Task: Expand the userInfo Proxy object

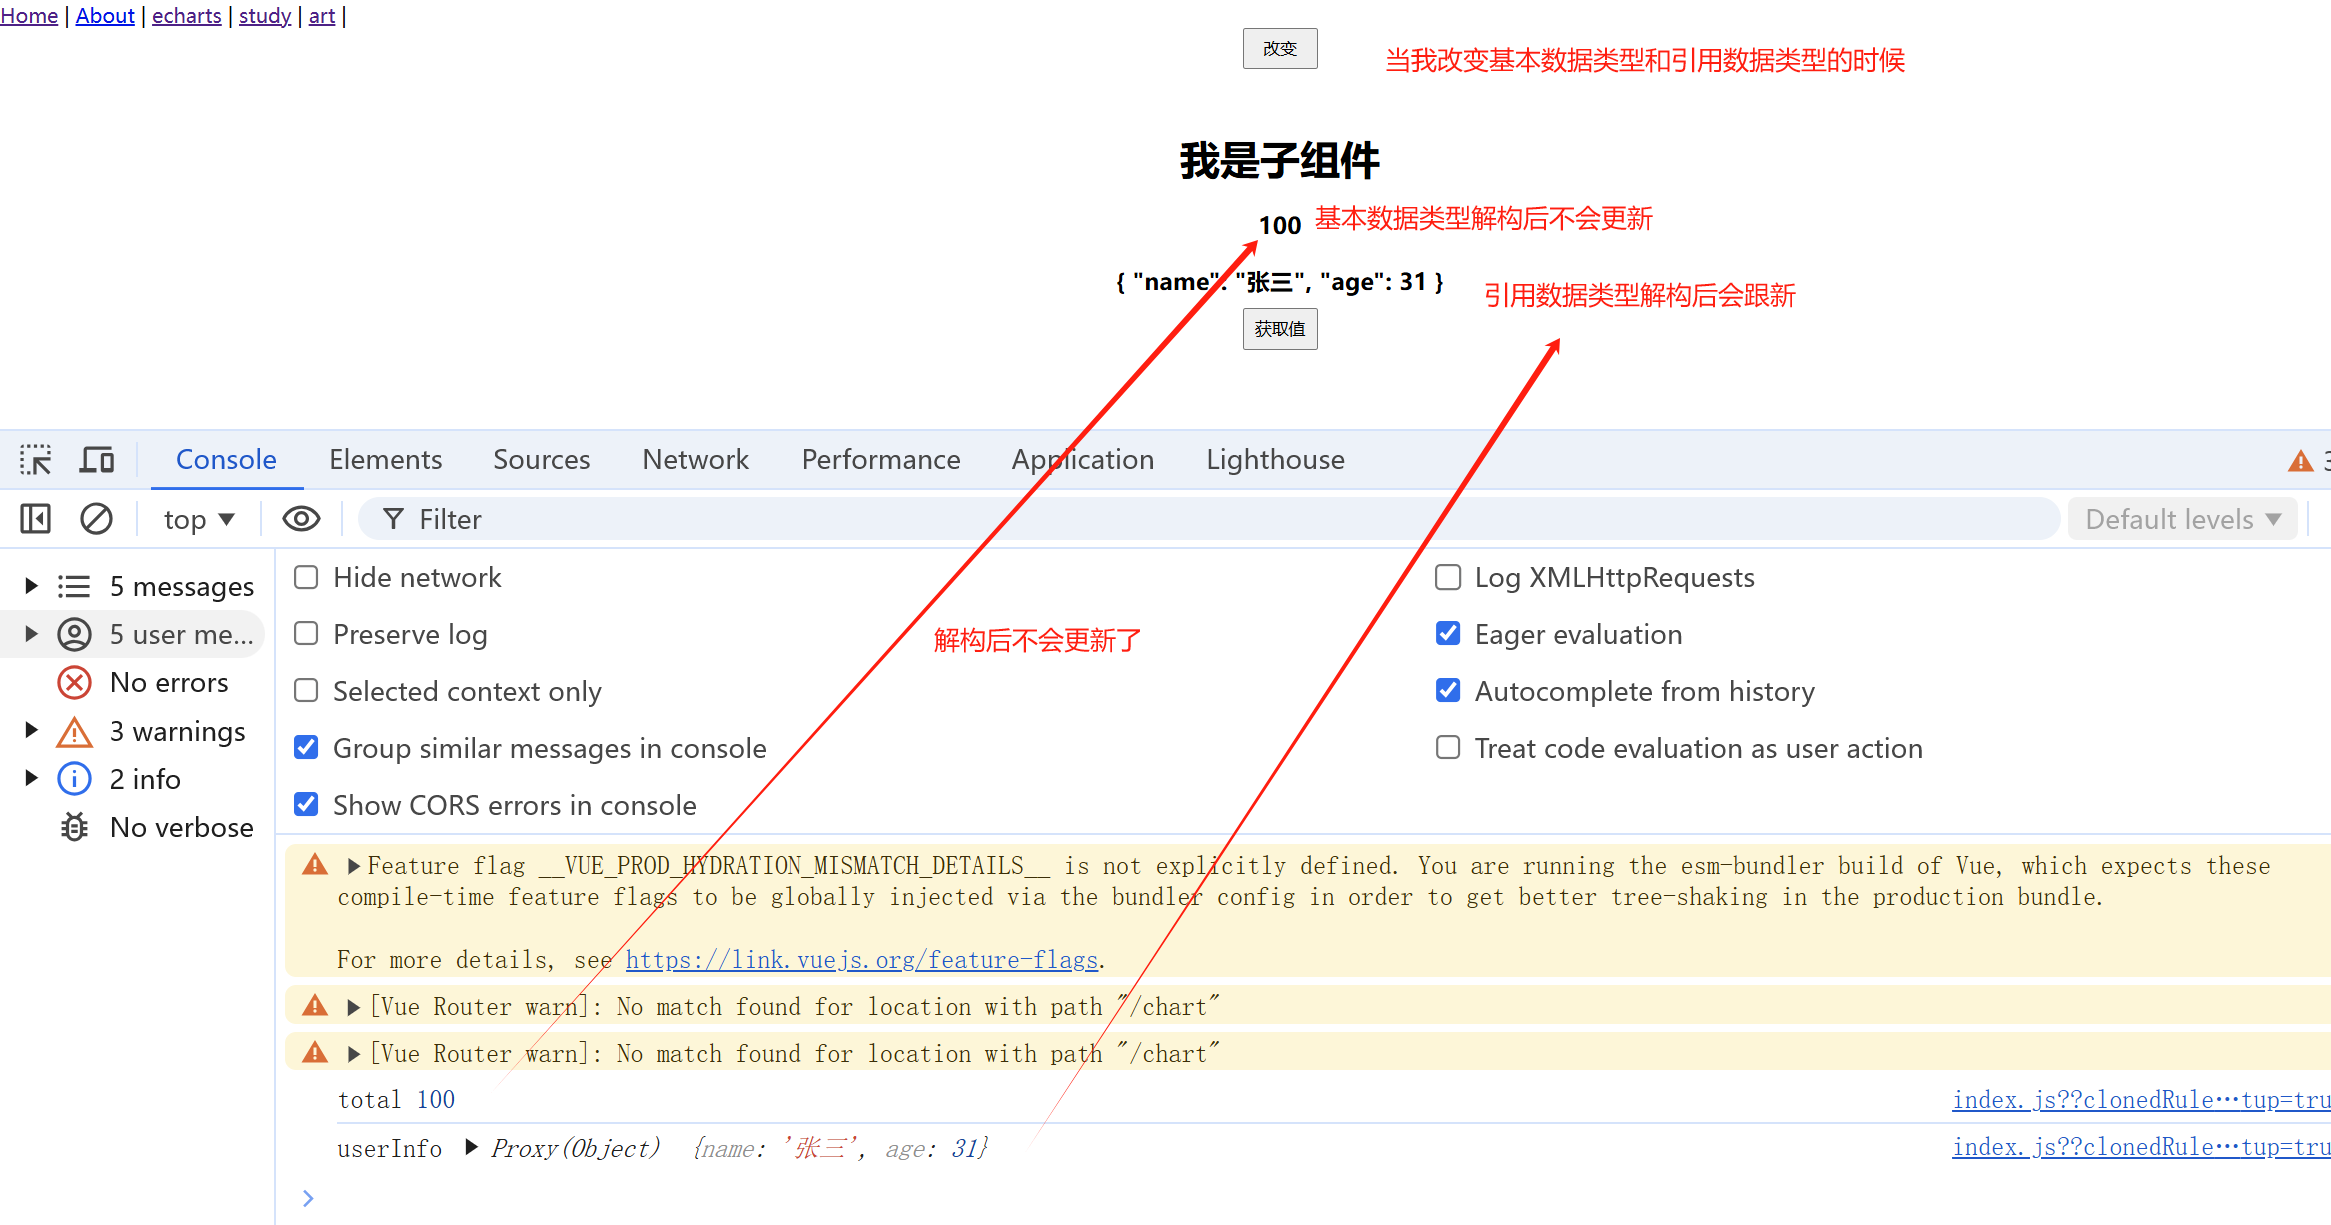Action: [471, 1148]
